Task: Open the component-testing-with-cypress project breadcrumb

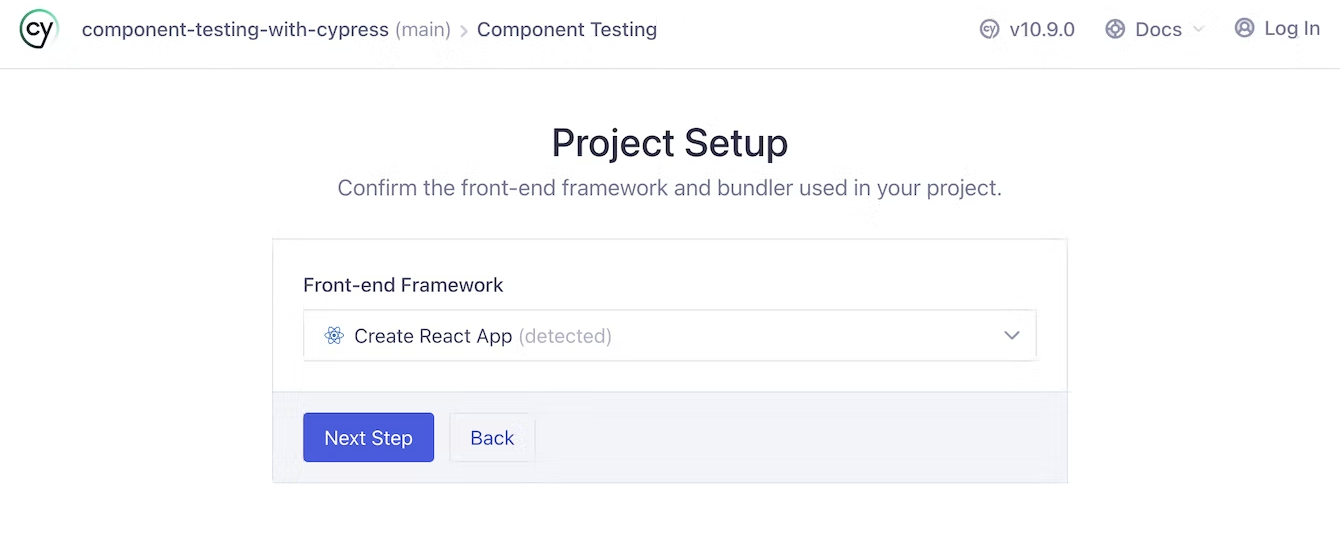Action: coord(235,29)
